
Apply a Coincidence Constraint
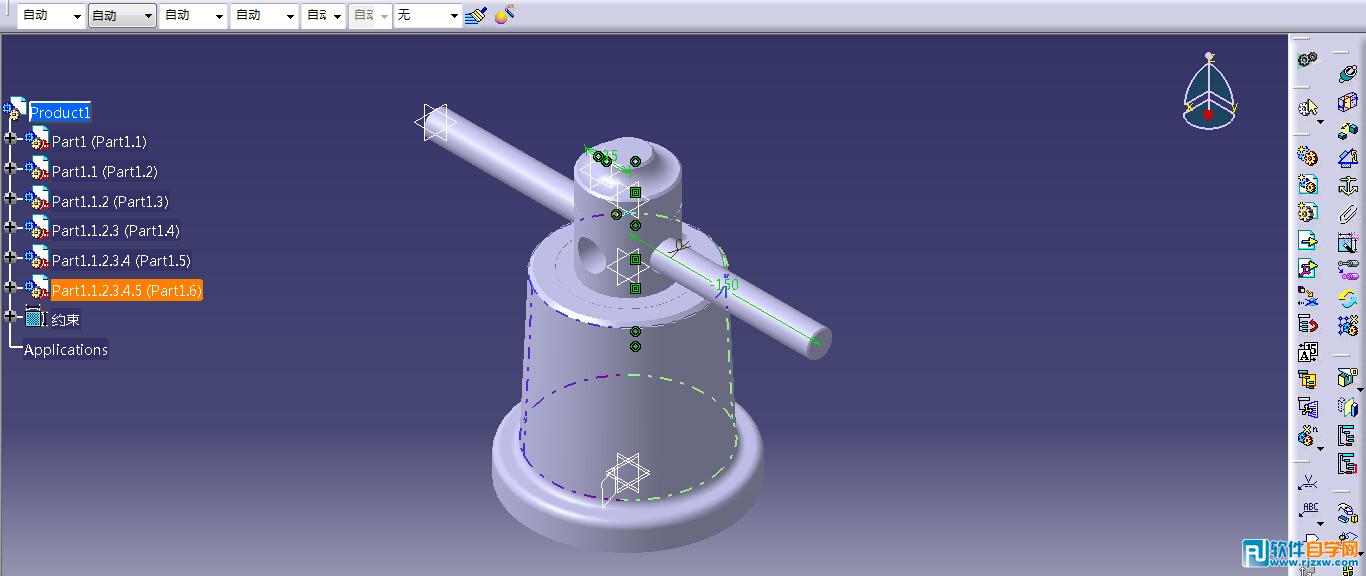(x=1347, y=73)
